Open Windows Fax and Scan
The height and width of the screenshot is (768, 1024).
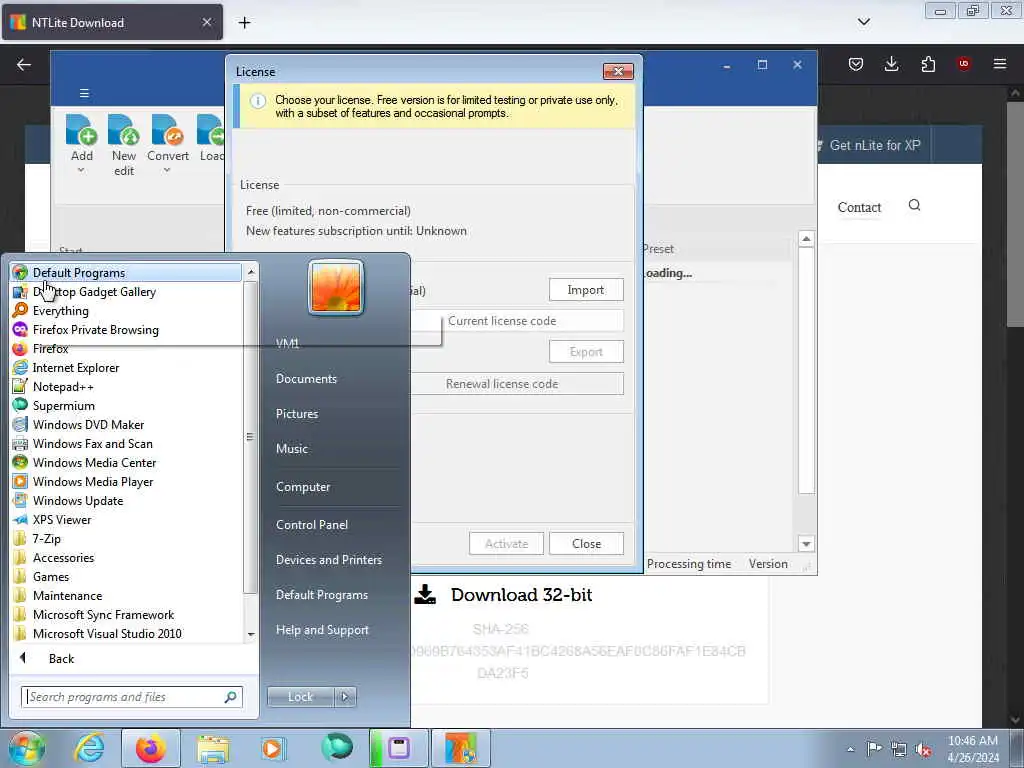coord(125,443)
